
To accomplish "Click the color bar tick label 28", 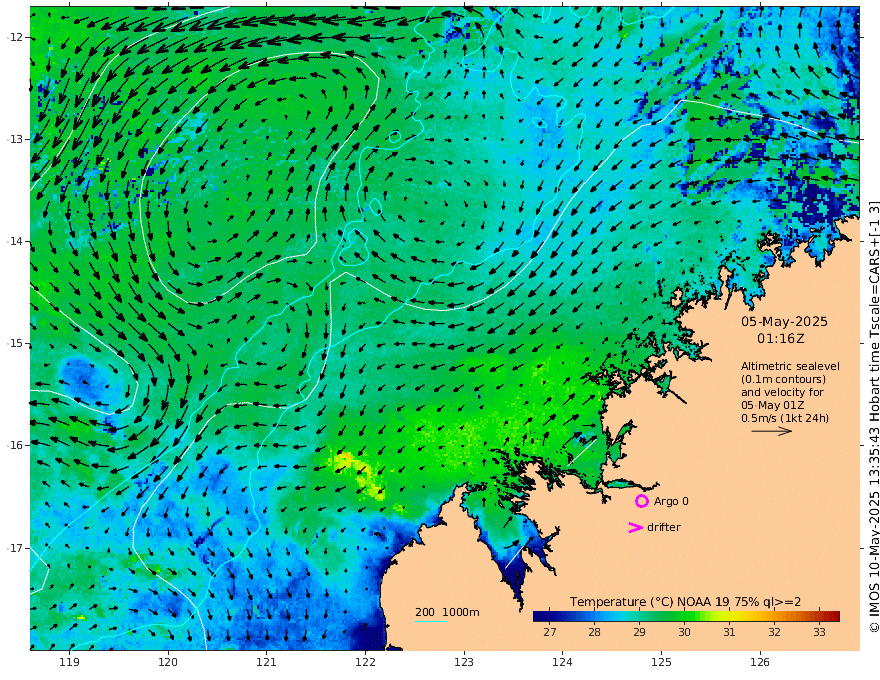I will [x=594, y=632].
